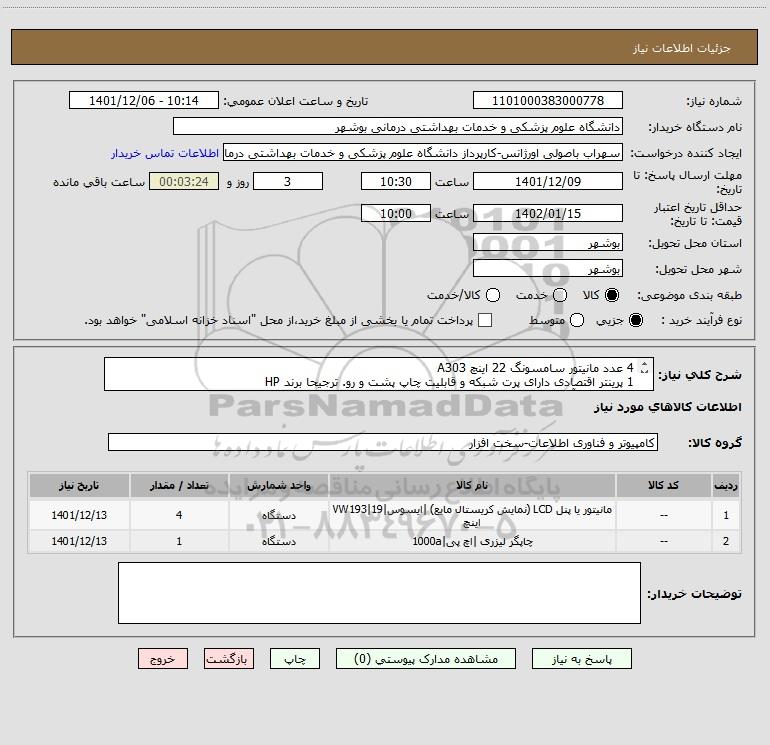Click the گروه کالا field

click(x=382, y=442)
